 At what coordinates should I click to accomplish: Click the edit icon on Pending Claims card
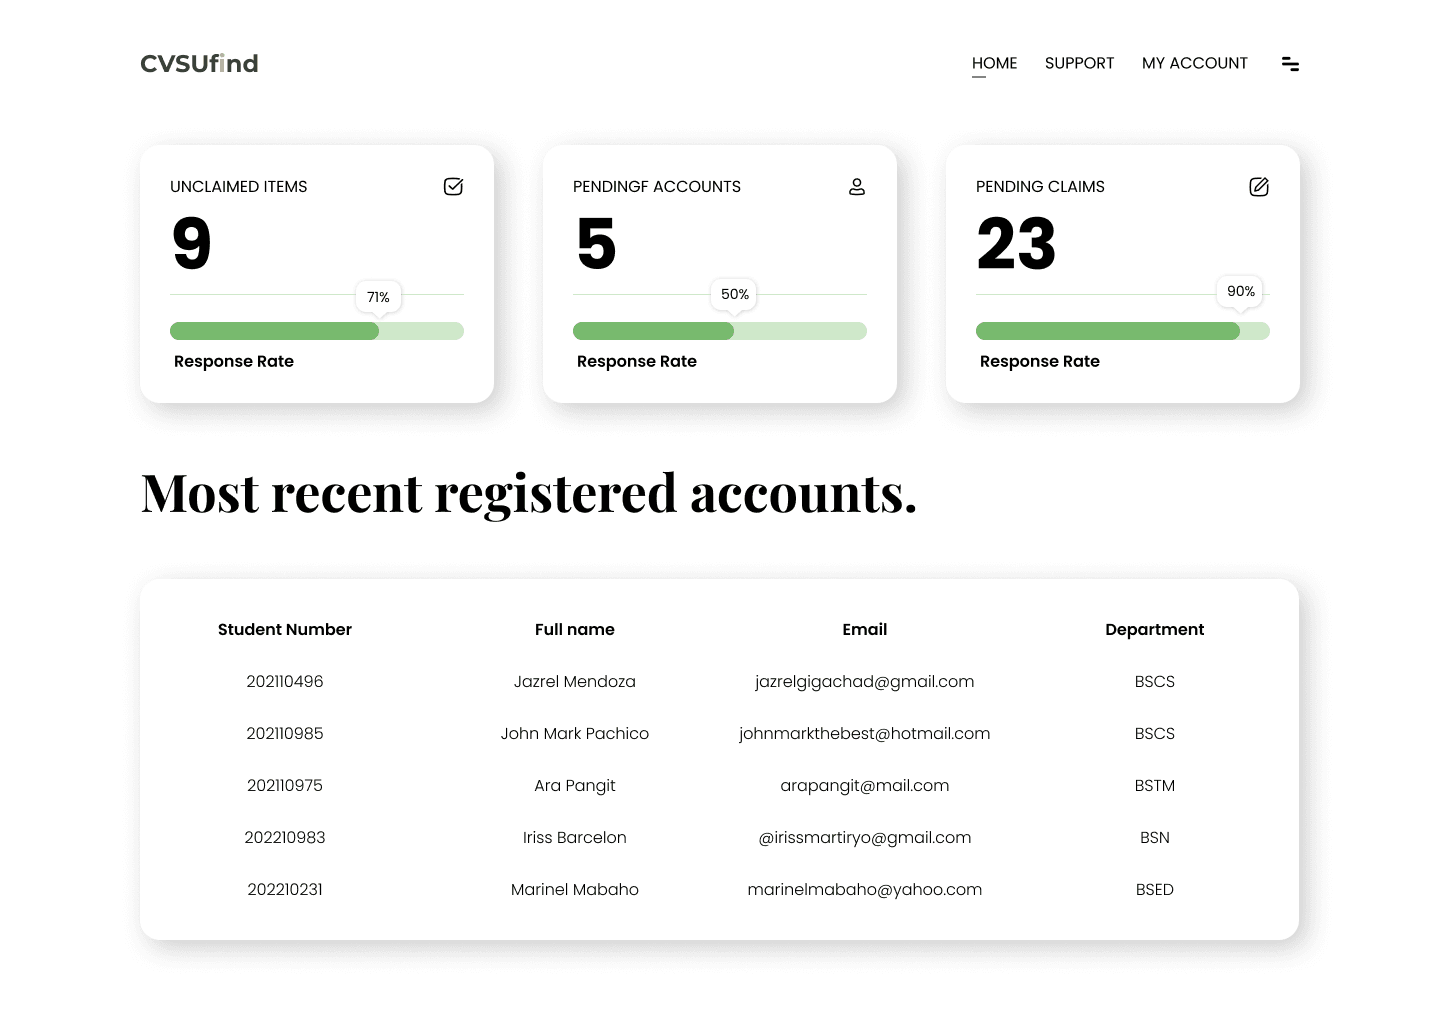1259,187
